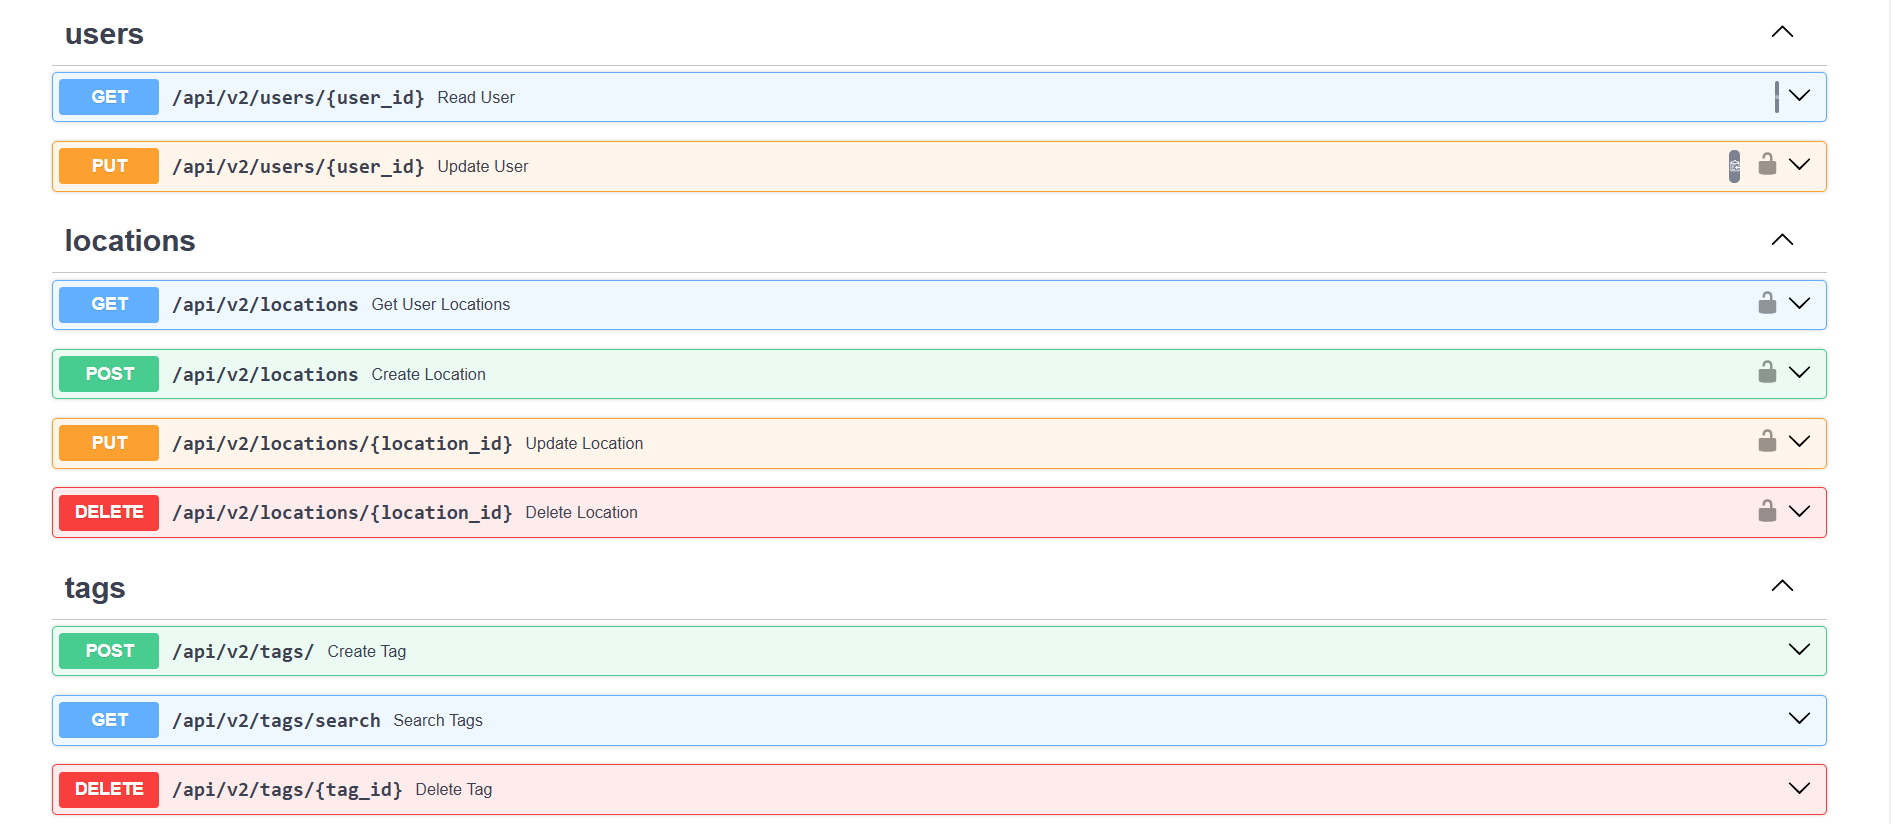Click the lock icon on Delete Location row

coord(1767,511)
